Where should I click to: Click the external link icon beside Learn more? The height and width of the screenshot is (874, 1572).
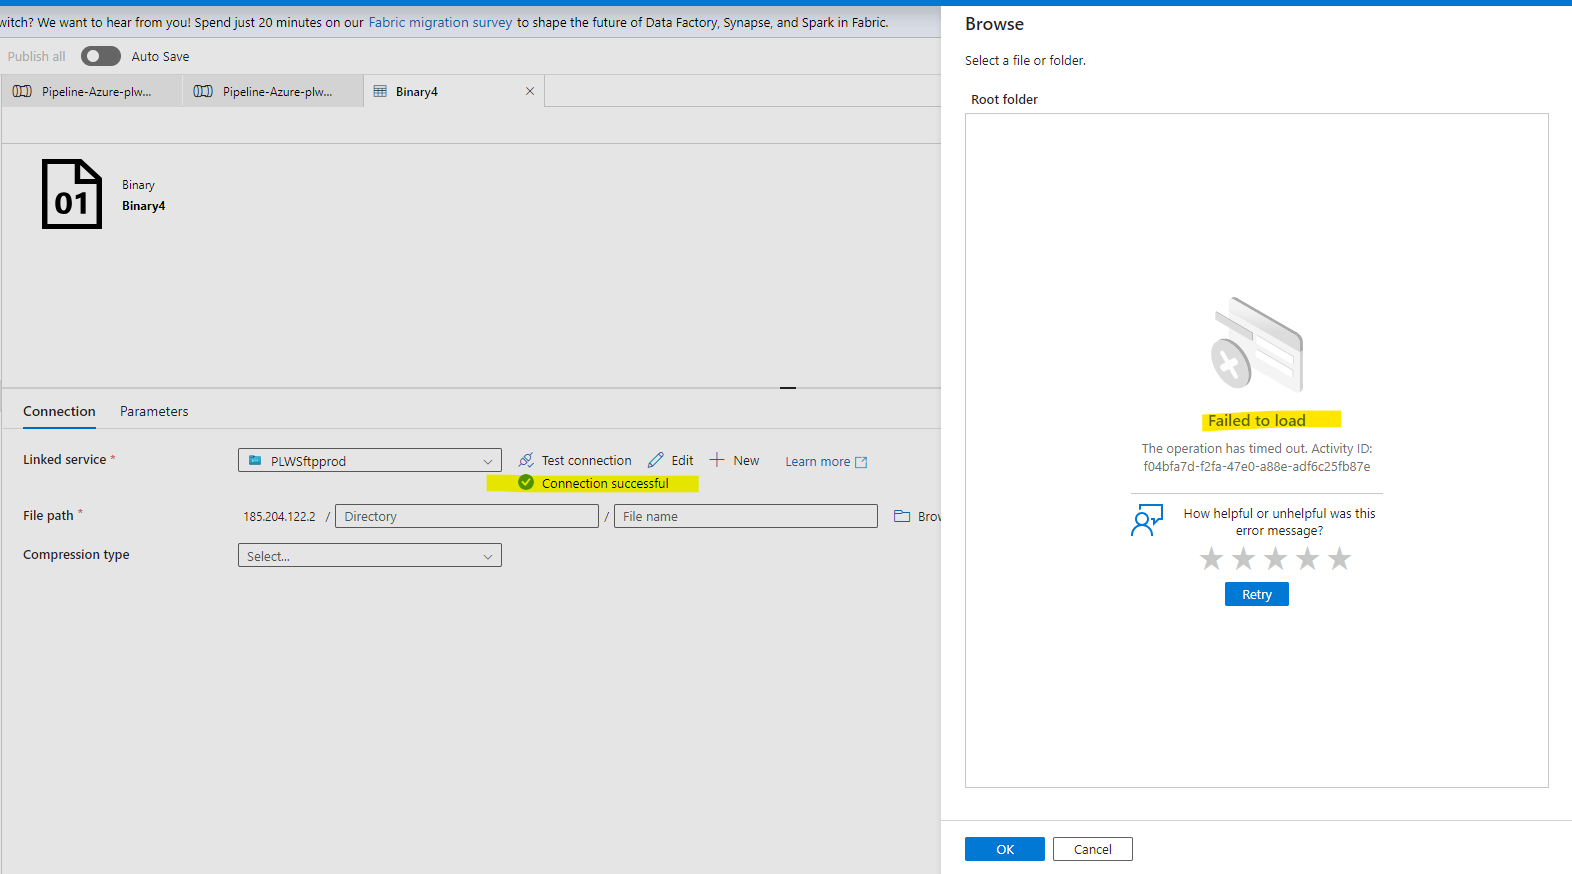point(861,462)
